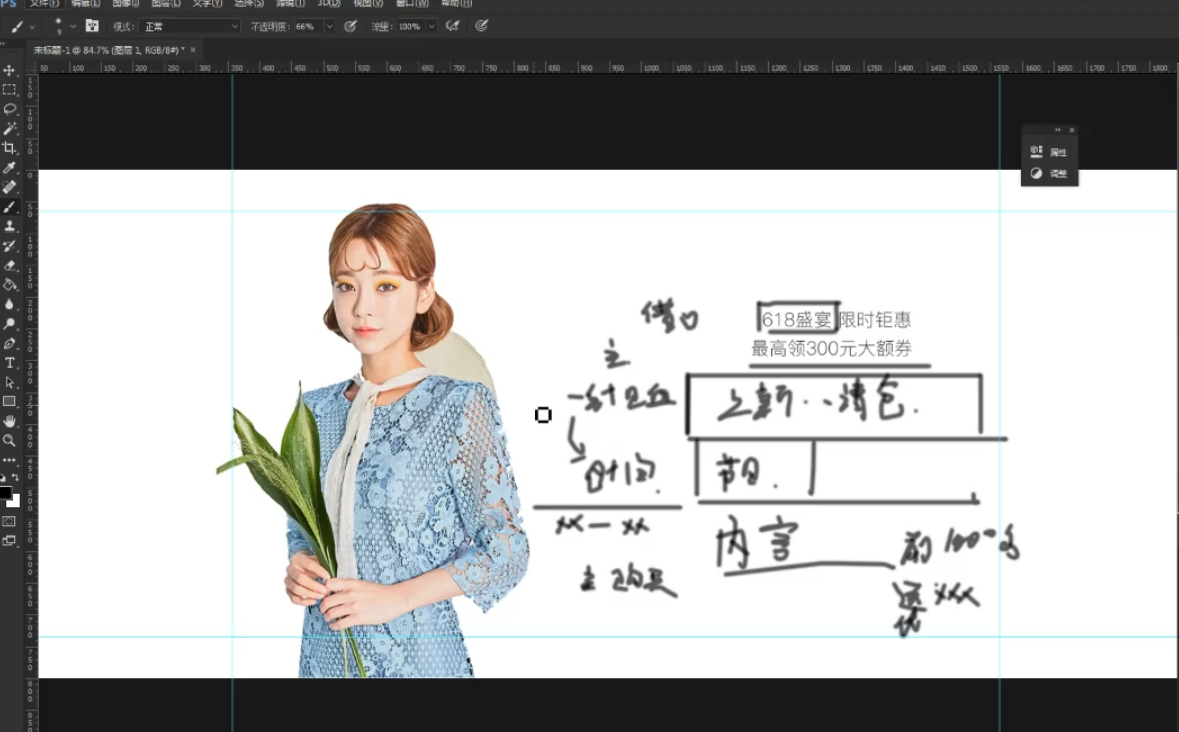Viewport: 1179px width, 732px height.
Task: Open the 帮助(H) menu
Action: 456,4
